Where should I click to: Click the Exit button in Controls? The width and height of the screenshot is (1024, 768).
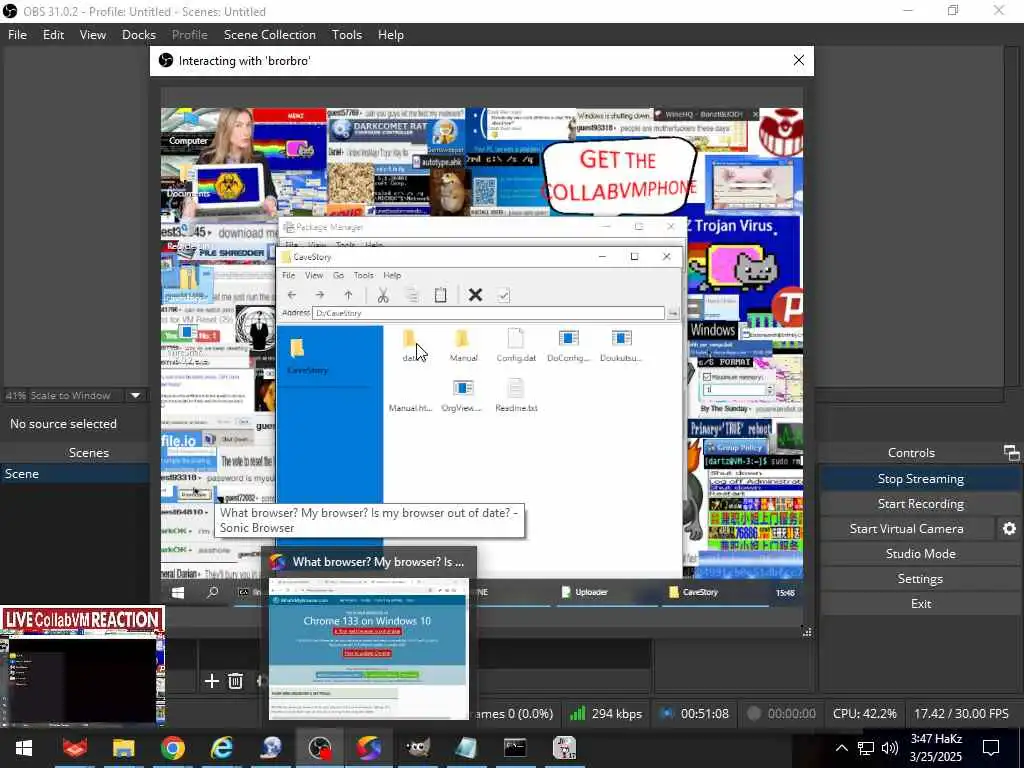coord(920,603)
